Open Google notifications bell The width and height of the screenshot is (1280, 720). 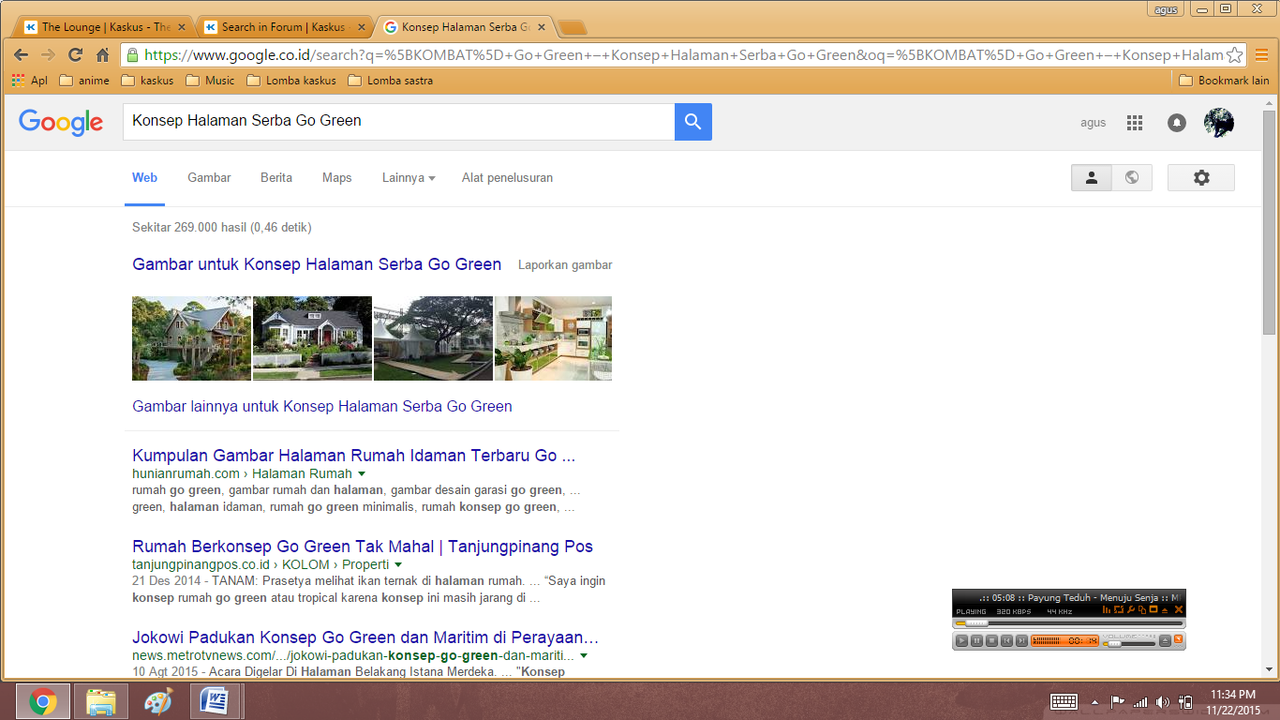[x=1177, y=122]
